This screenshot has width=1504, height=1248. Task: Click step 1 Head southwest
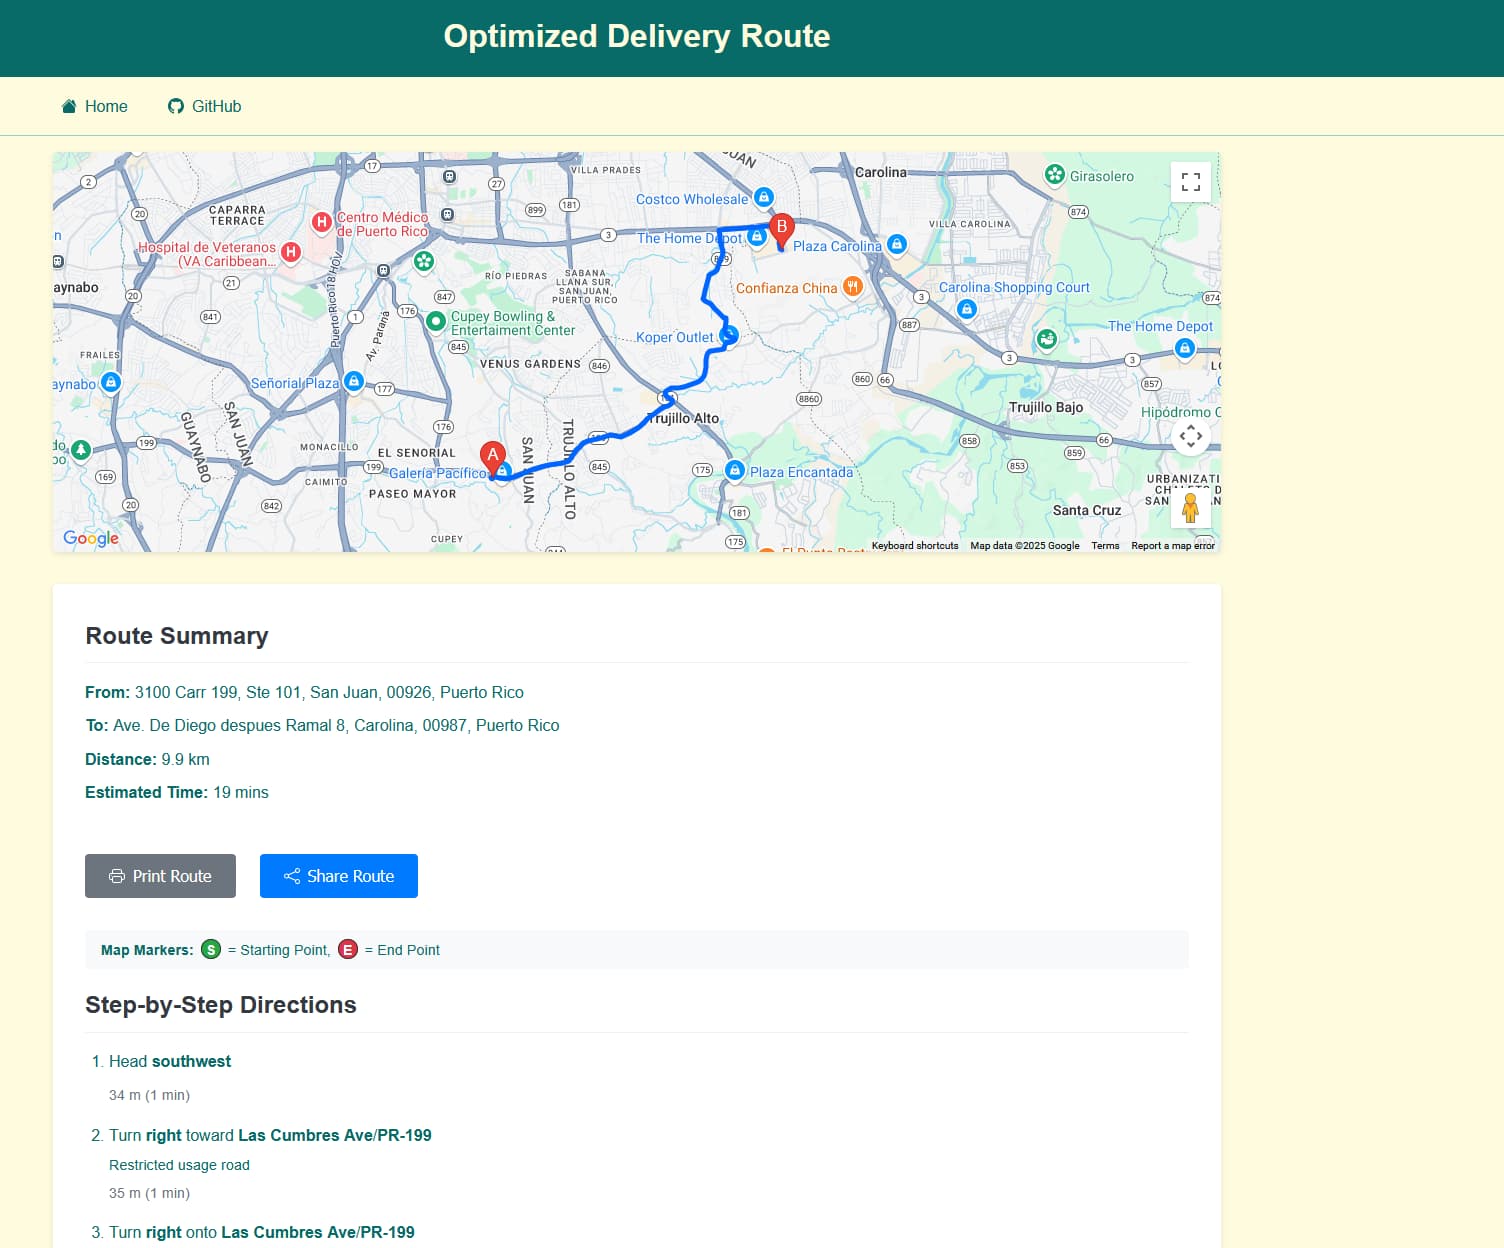pos(170,1061)
